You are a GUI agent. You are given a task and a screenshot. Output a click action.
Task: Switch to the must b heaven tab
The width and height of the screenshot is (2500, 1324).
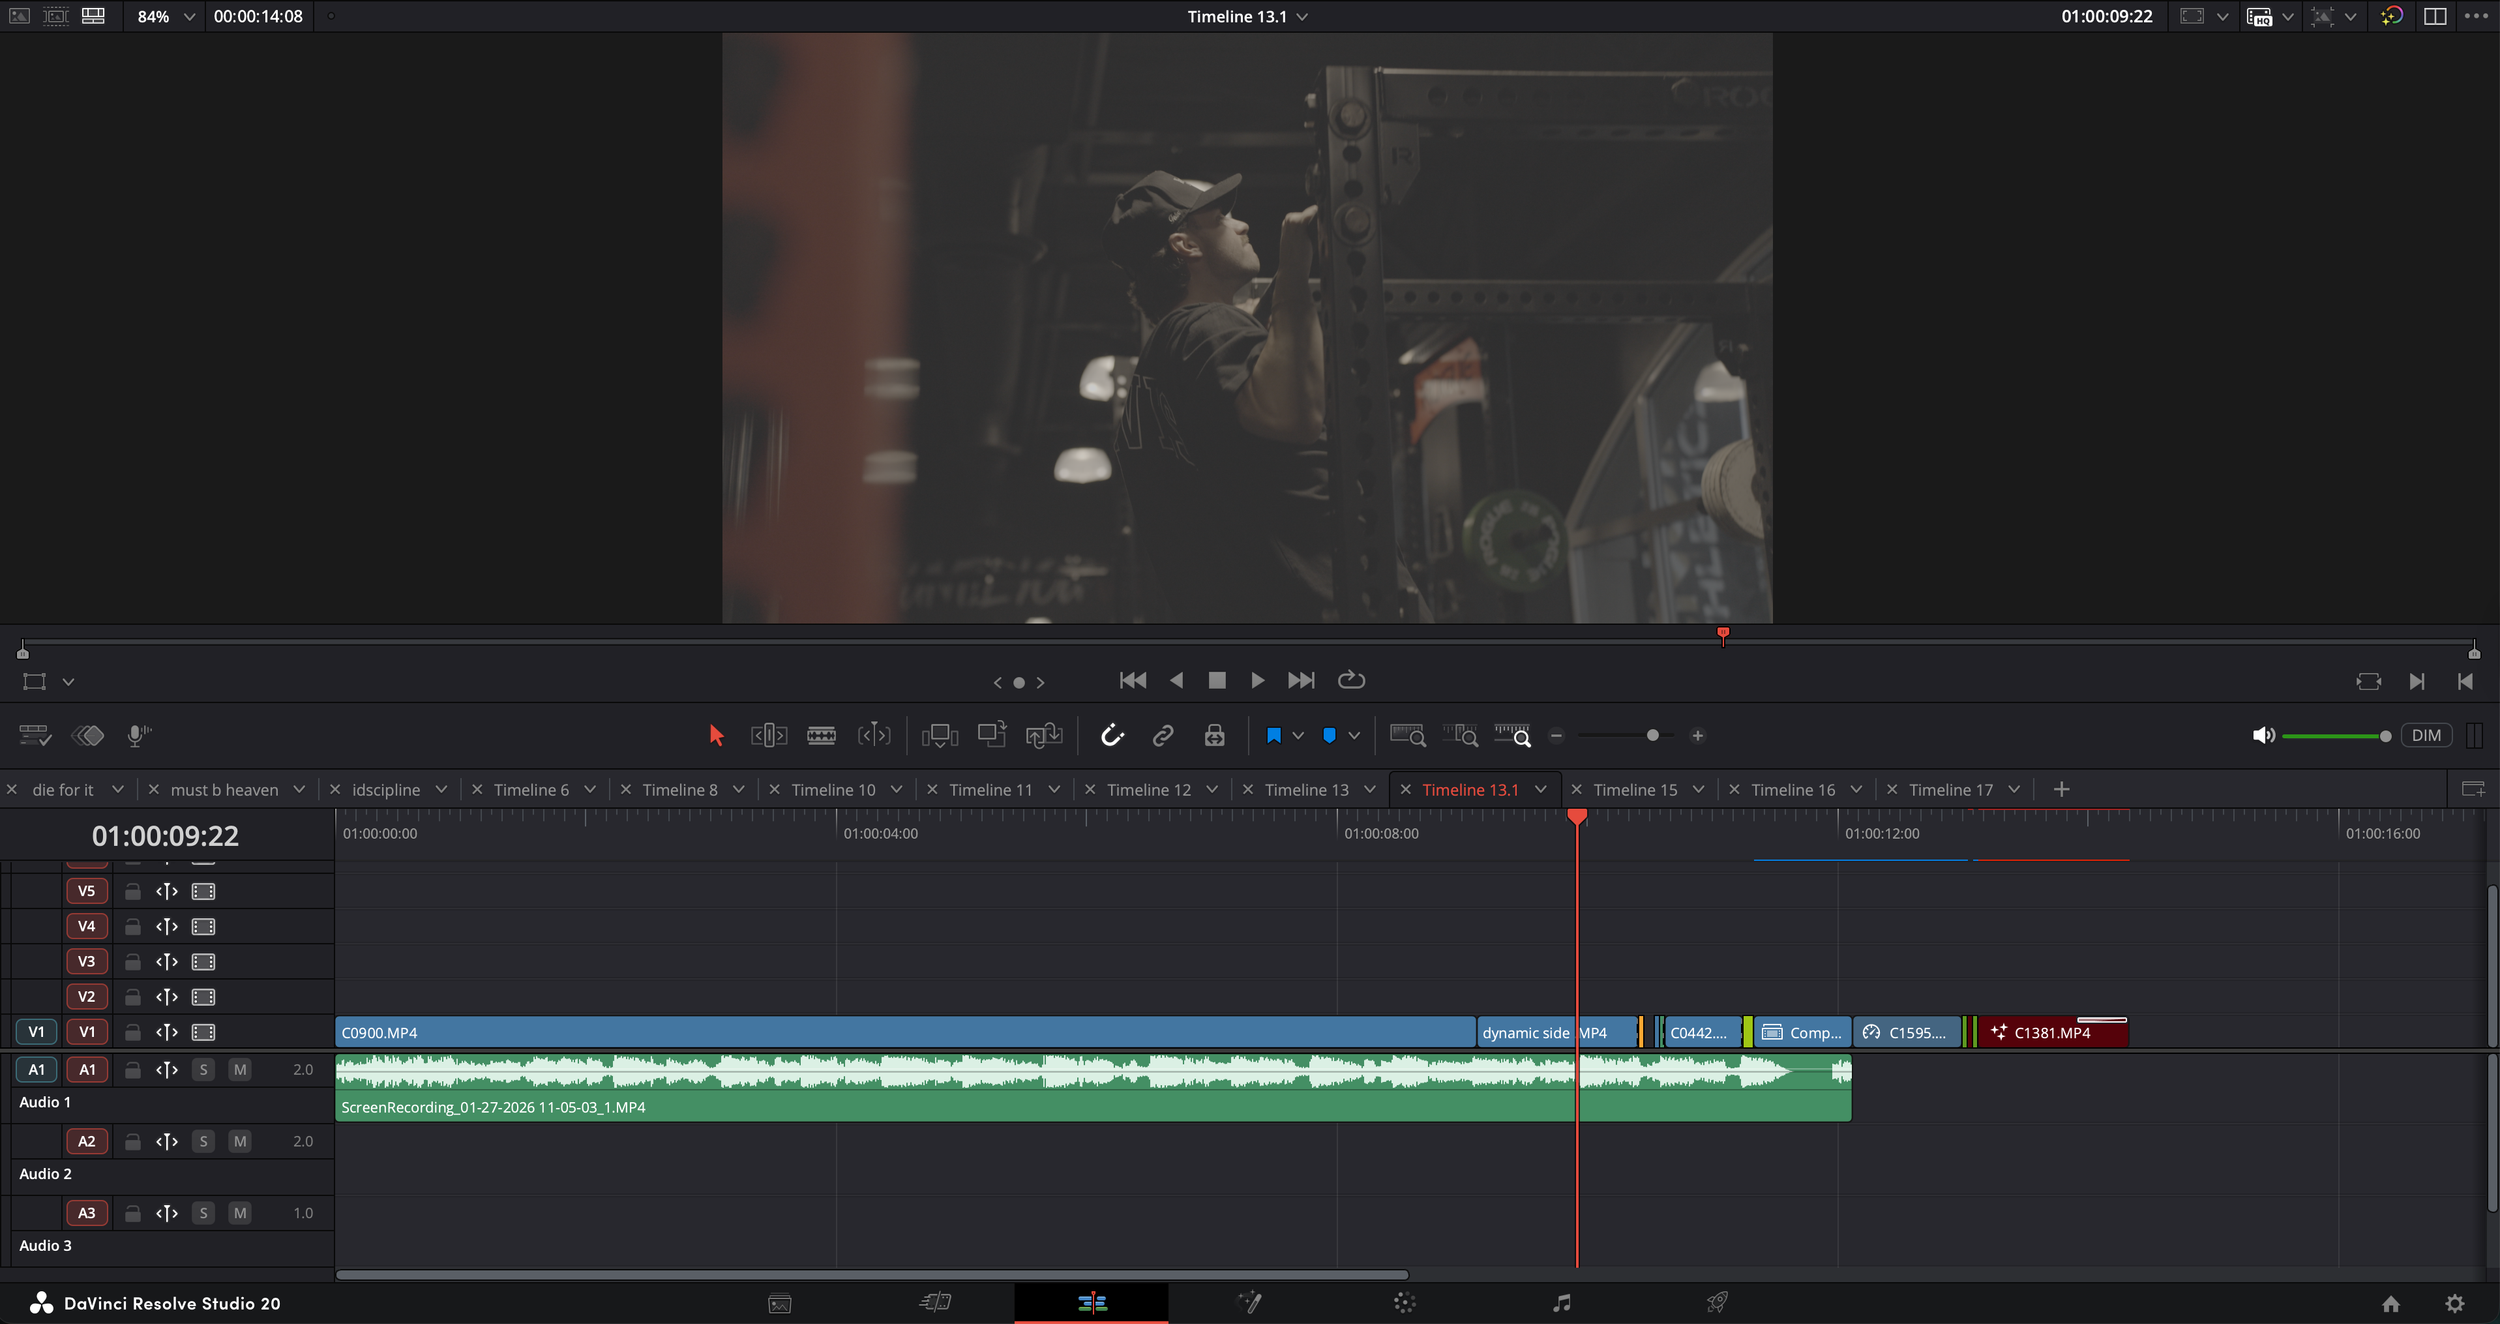click(224, 790)
